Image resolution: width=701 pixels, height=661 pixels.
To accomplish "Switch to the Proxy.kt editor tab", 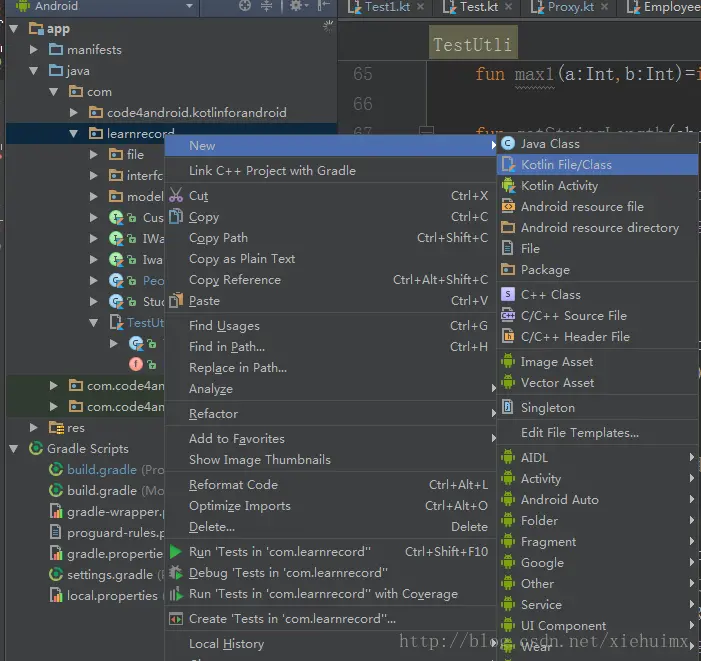I will 562,7.
